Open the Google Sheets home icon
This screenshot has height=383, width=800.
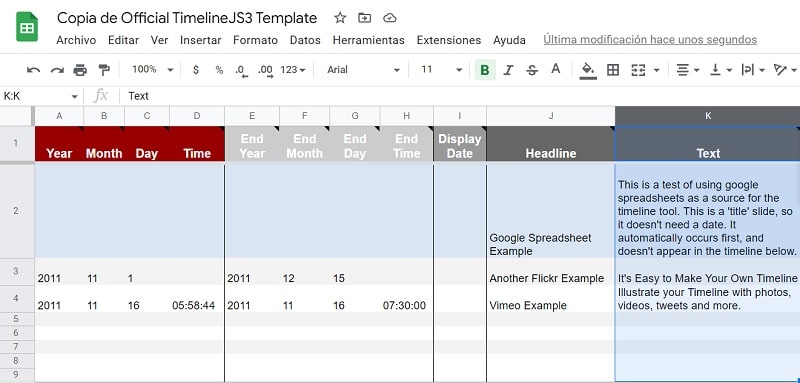(27, 28)
